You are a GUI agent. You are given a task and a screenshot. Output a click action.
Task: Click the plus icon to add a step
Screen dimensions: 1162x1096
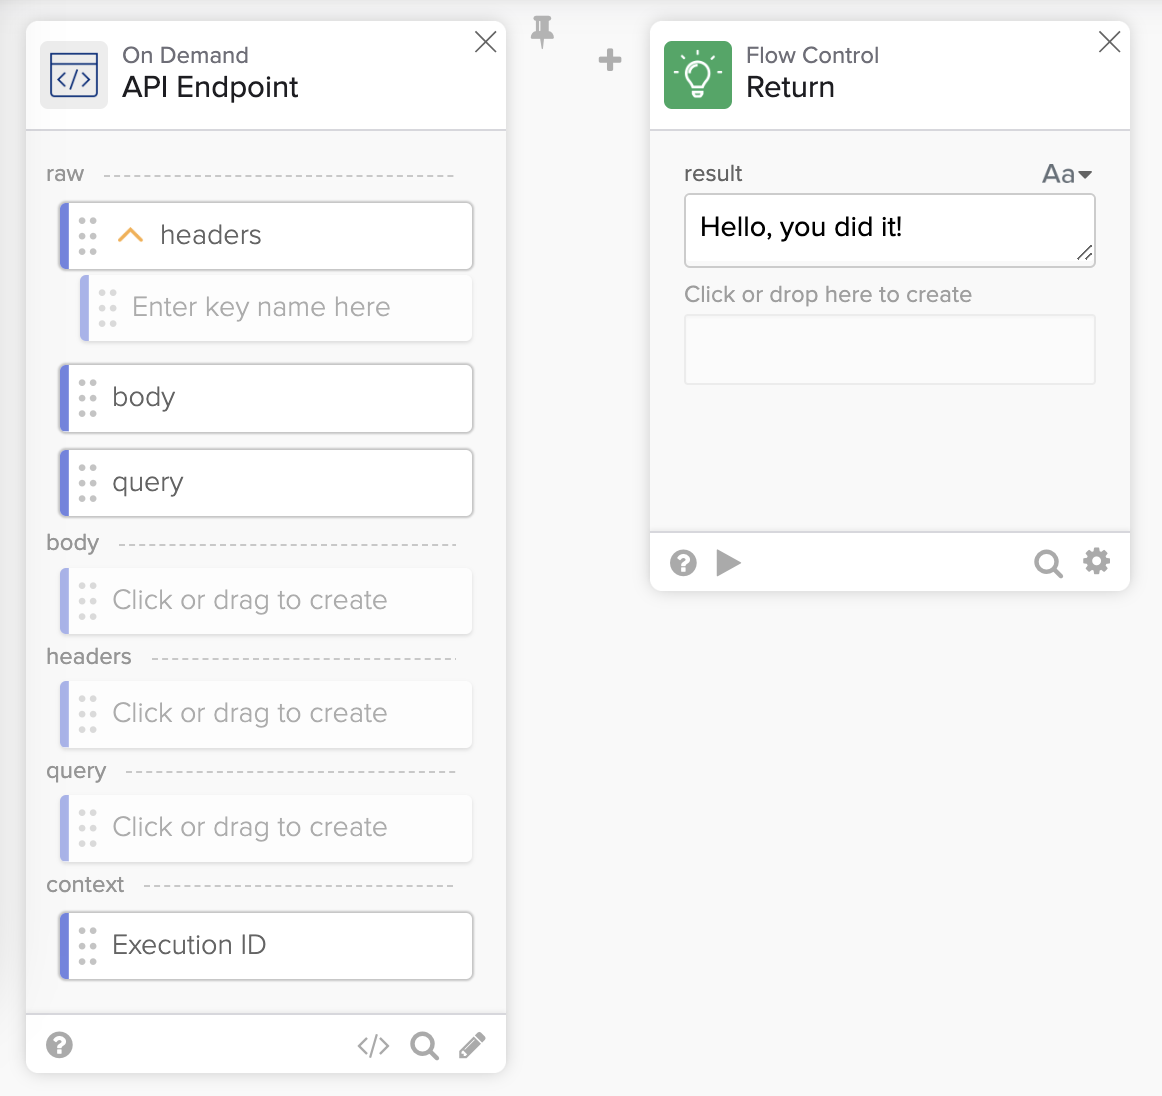[610, 60]
